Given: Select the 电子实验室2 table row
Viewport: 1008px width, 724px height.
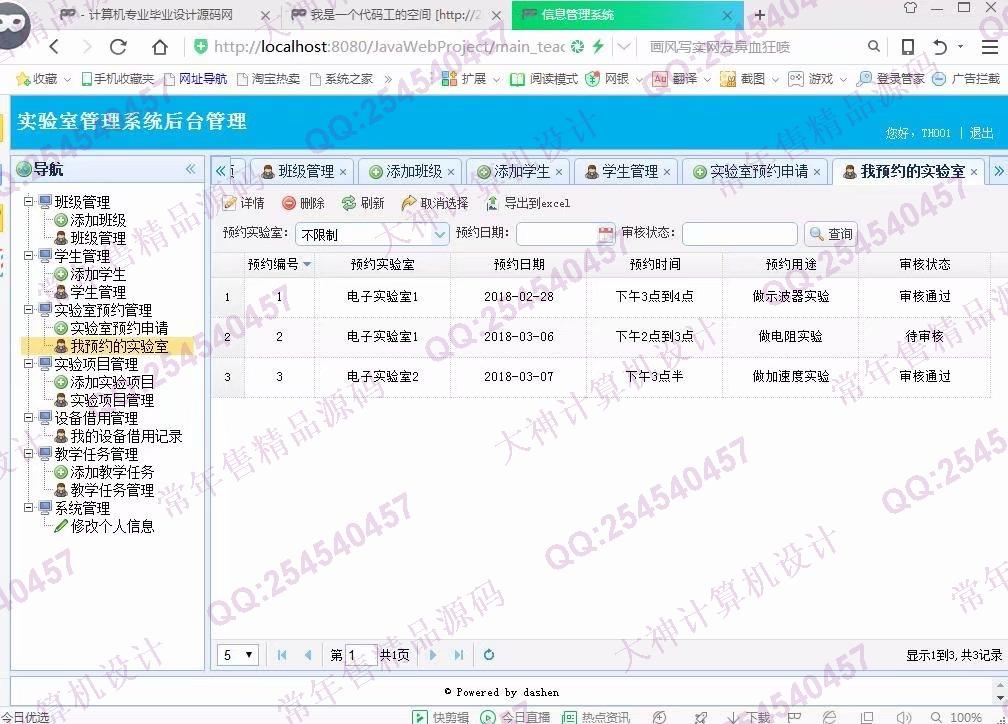Looking at the screenshot, I should (600, 376).
